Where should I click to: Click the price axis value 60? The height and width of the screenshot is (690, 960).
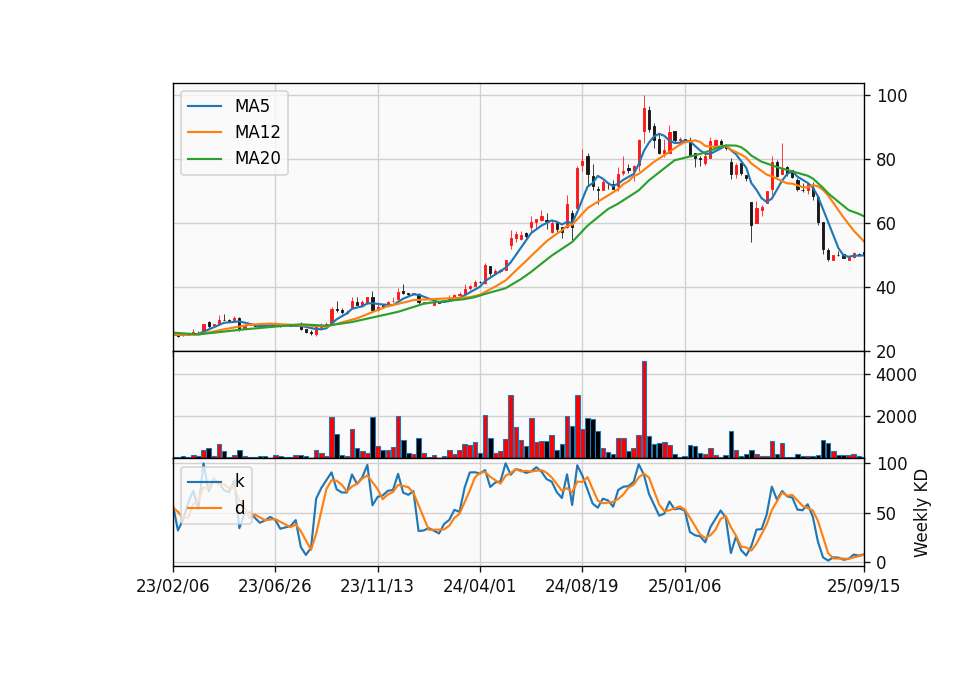(887, 224)
